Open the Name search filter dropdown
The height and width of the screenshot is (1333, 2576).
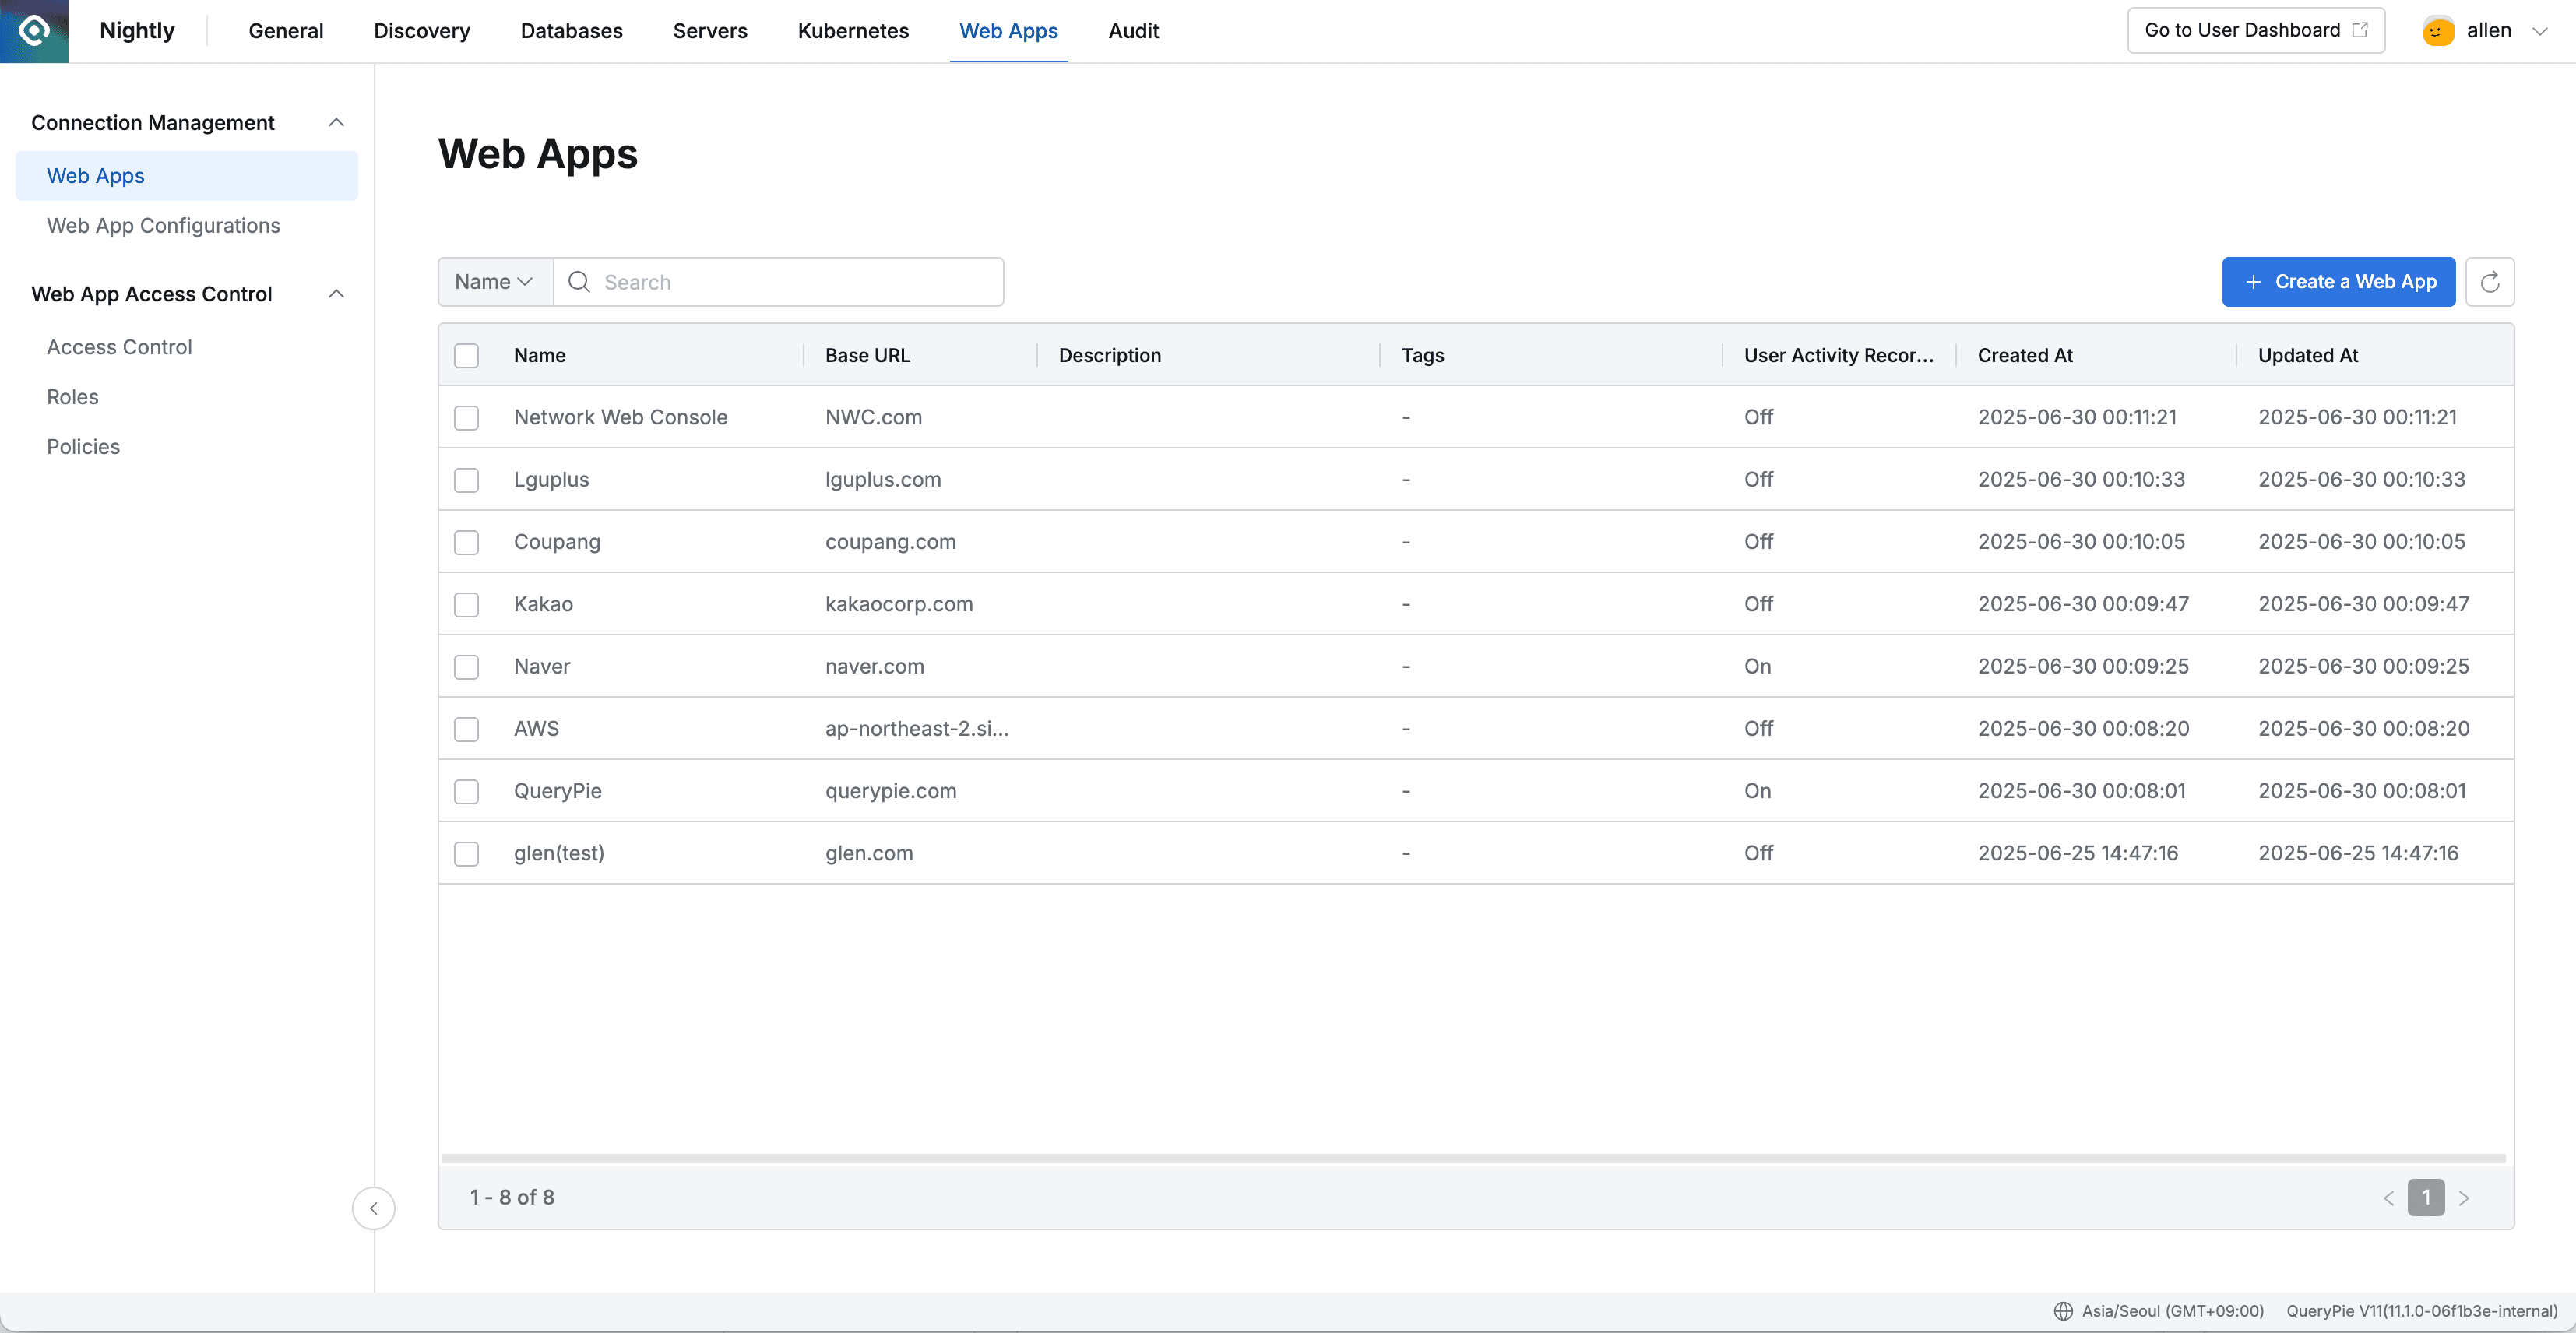click(x=493, y=281)
